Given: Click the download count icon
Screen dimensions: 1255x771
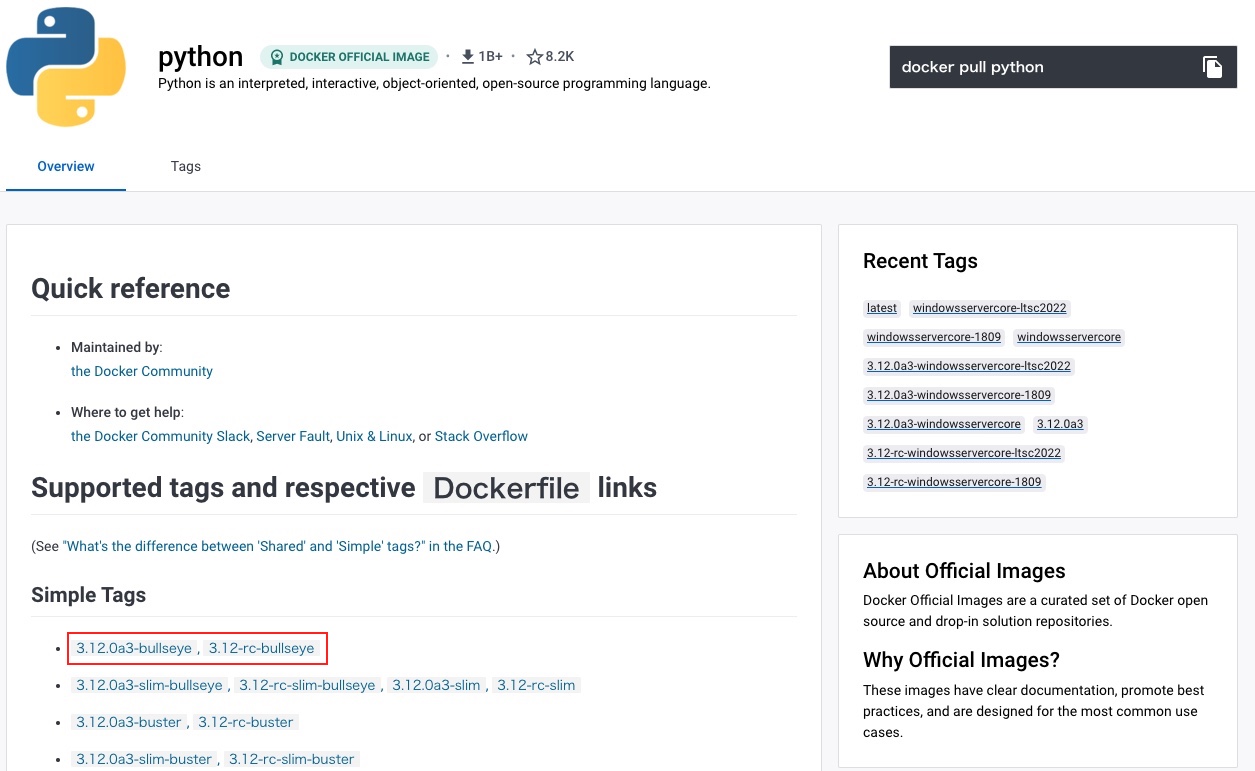Looking at the screenshot, I should [467, 57].
